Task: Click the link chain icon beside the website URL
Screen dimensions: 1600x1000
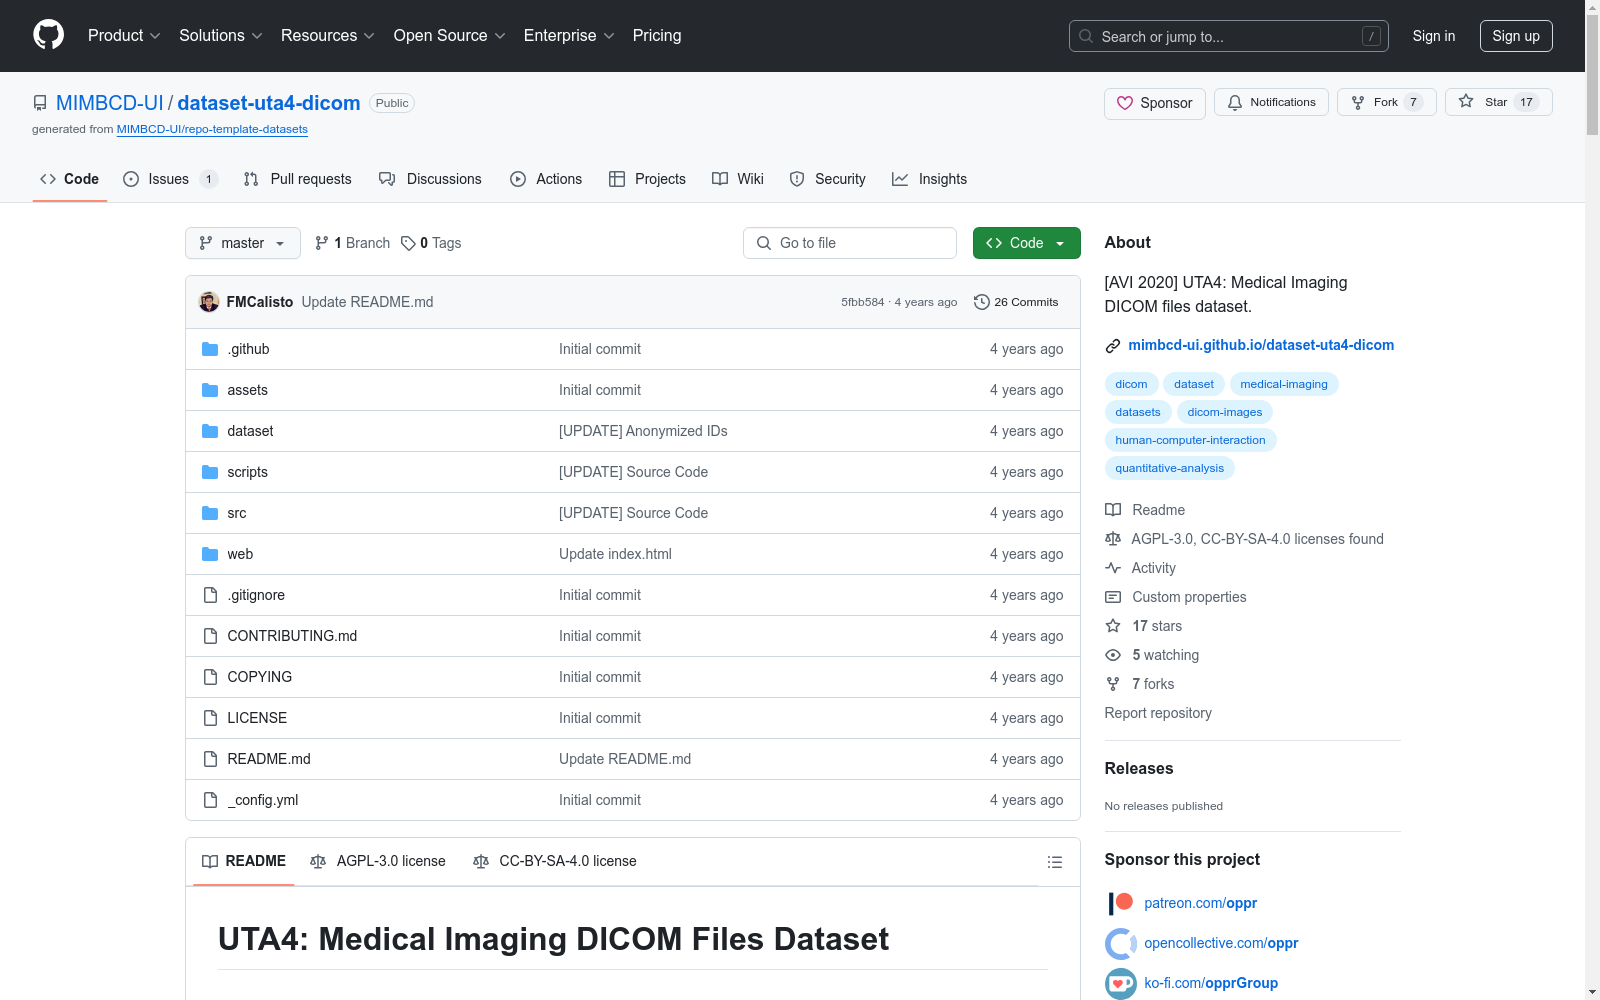Action: click(1112, 345)
